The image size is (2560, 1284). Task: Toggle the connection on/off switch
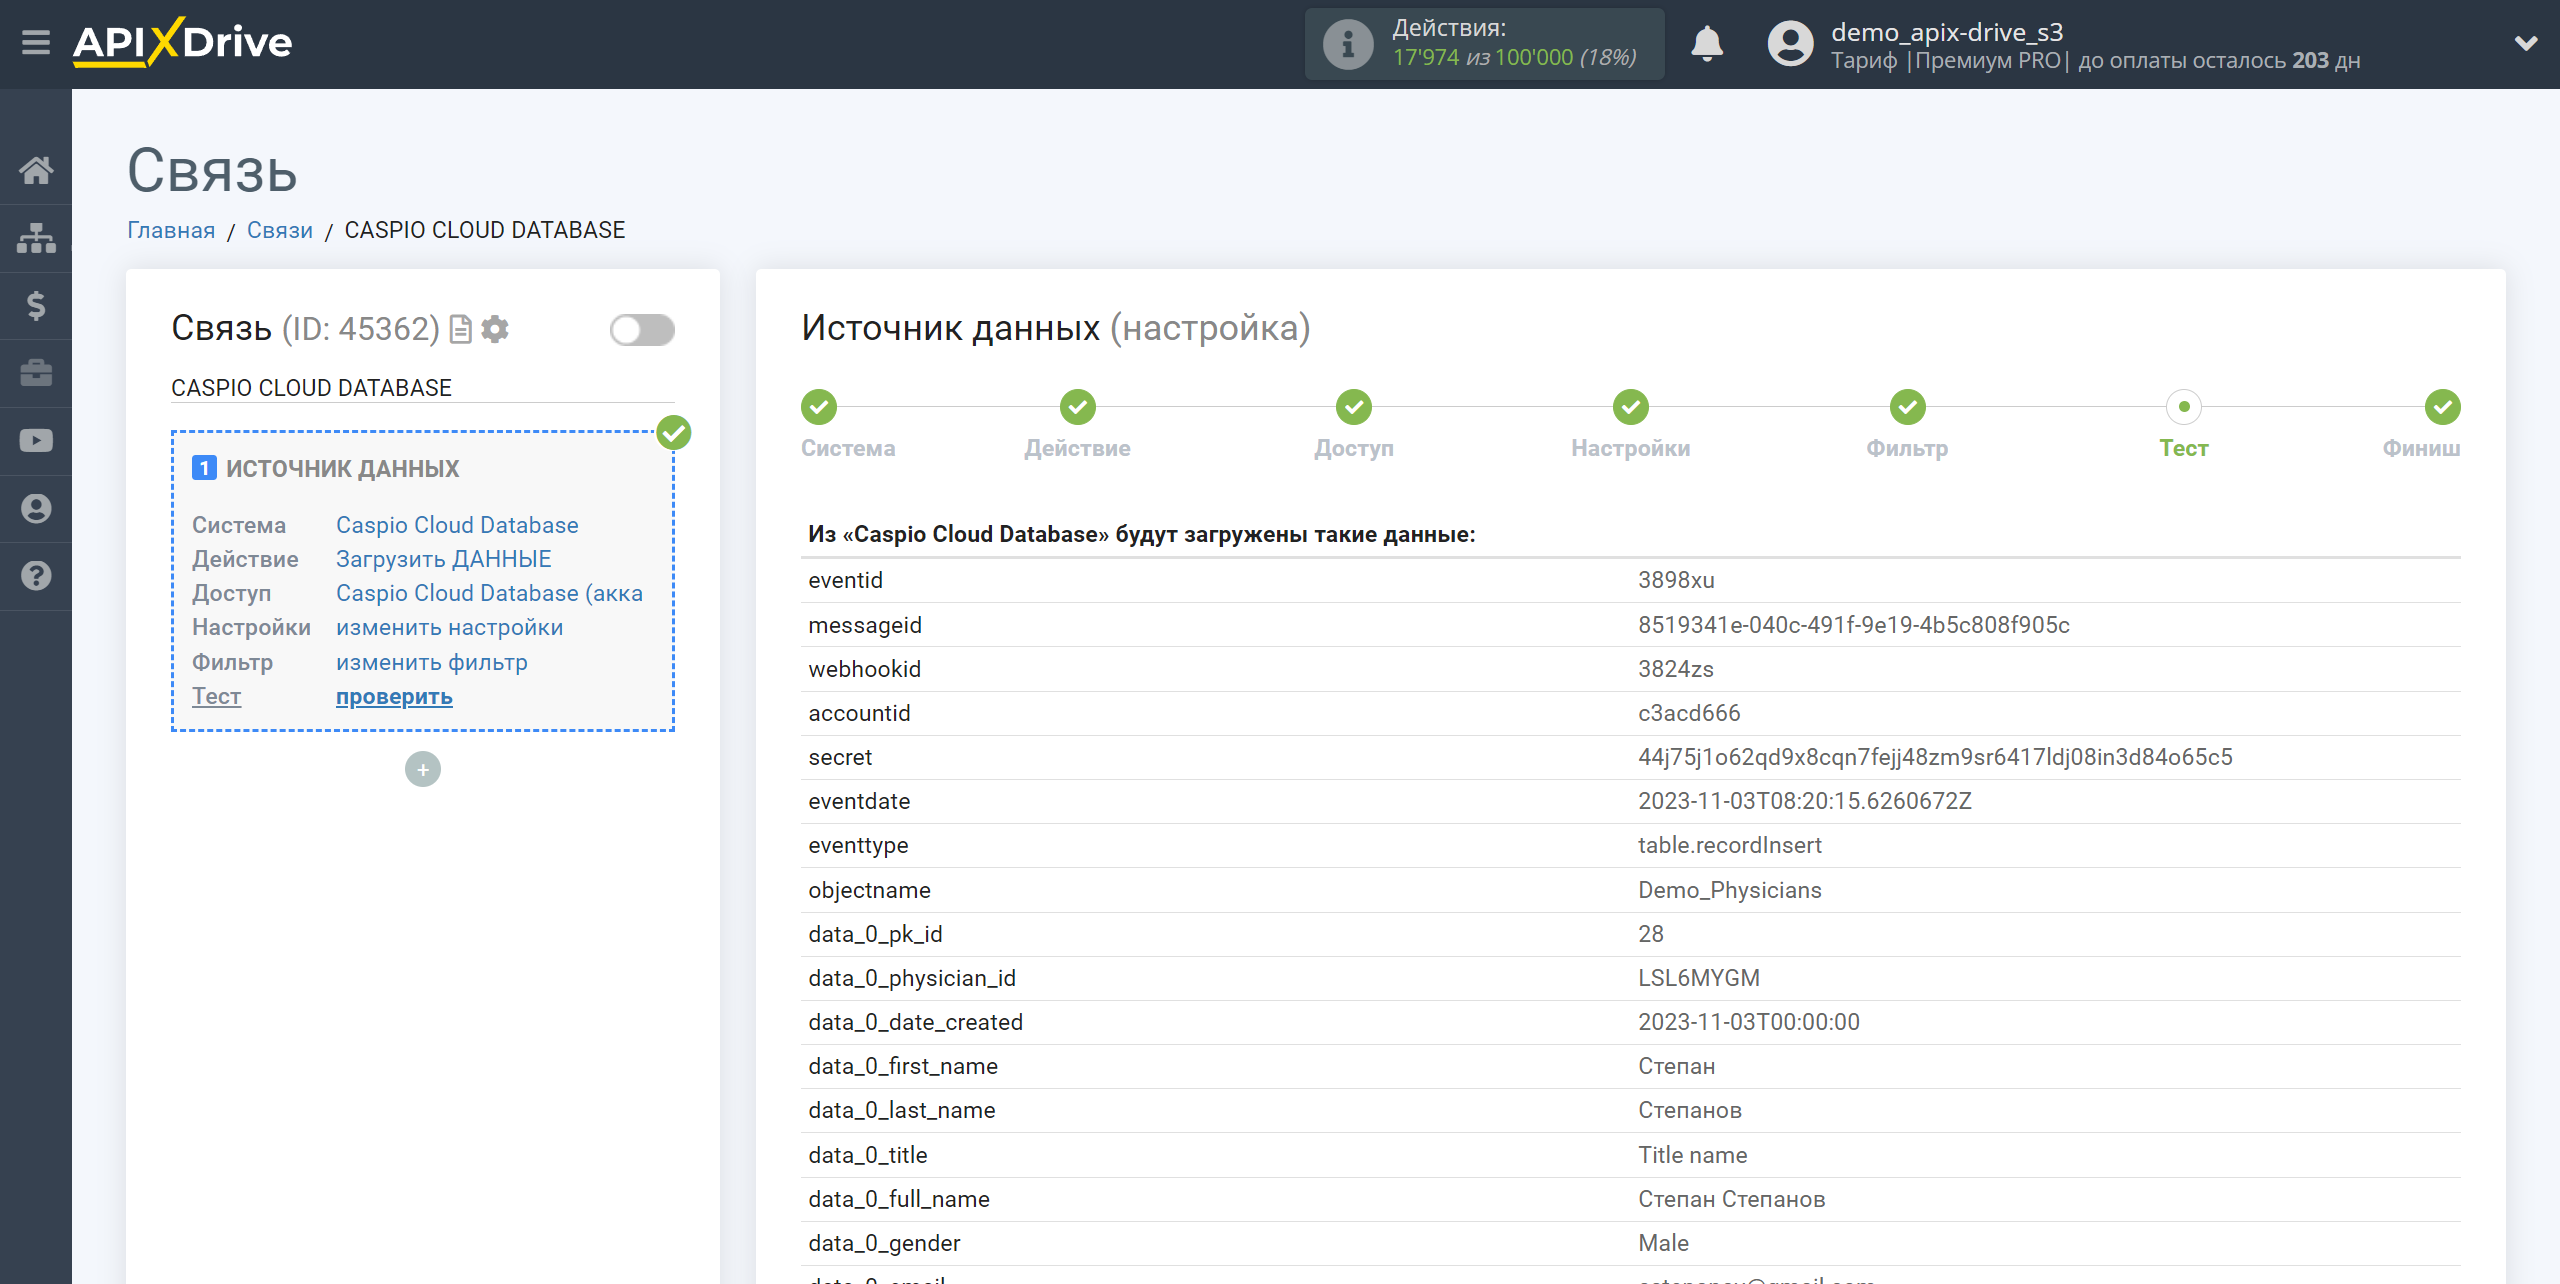(x=642, y=330)
